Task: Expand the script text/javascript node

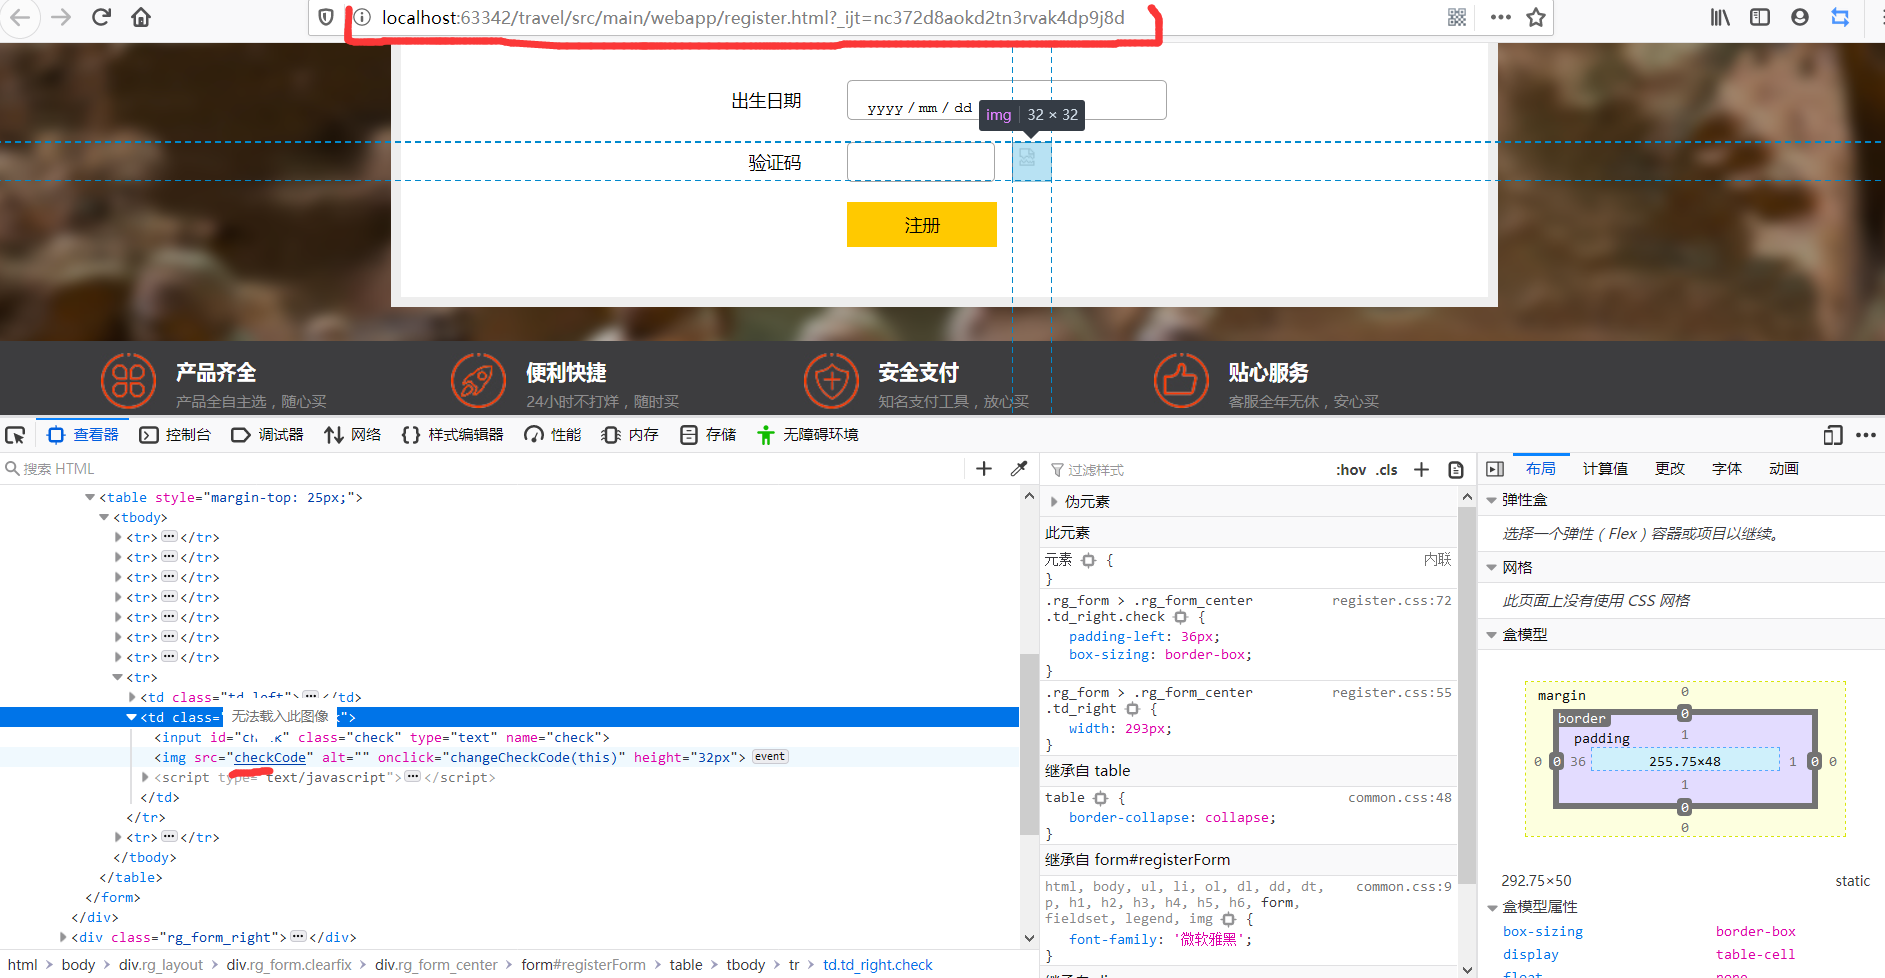Action: [146, 777]
